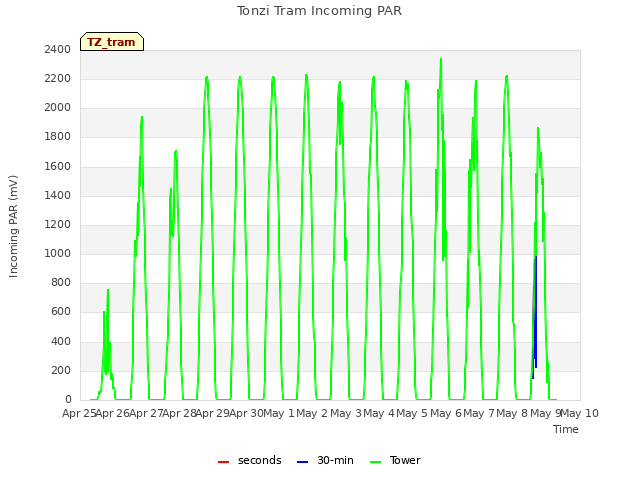Click the May 2 x-axis date label

pyautogui.click(x=312, y=413)
